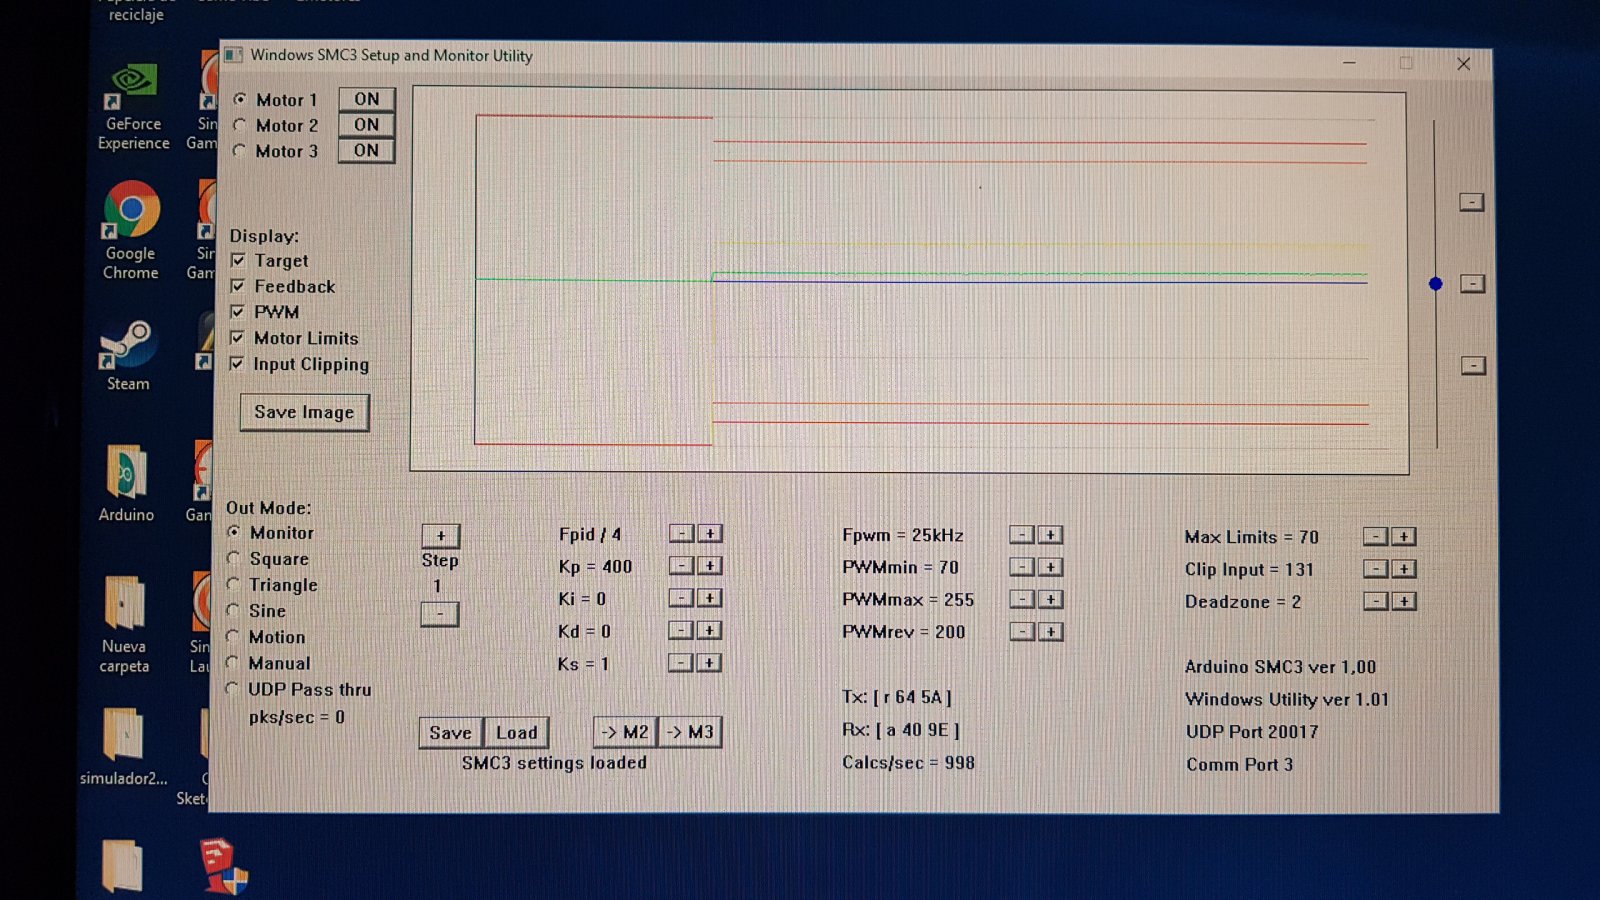Image resolution: width=1600 pixels, height=900 pixels.
Task: Increase PWMmax with the plus button
Action: click(x=1051, y=599)
